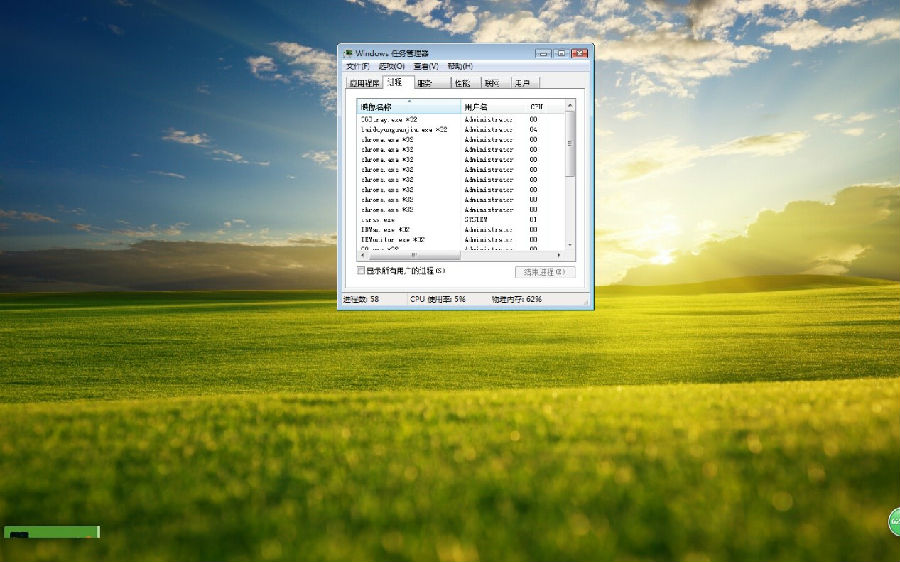Expand the 选项(O) menu
The image size is (900, 562).
point(391,66)
